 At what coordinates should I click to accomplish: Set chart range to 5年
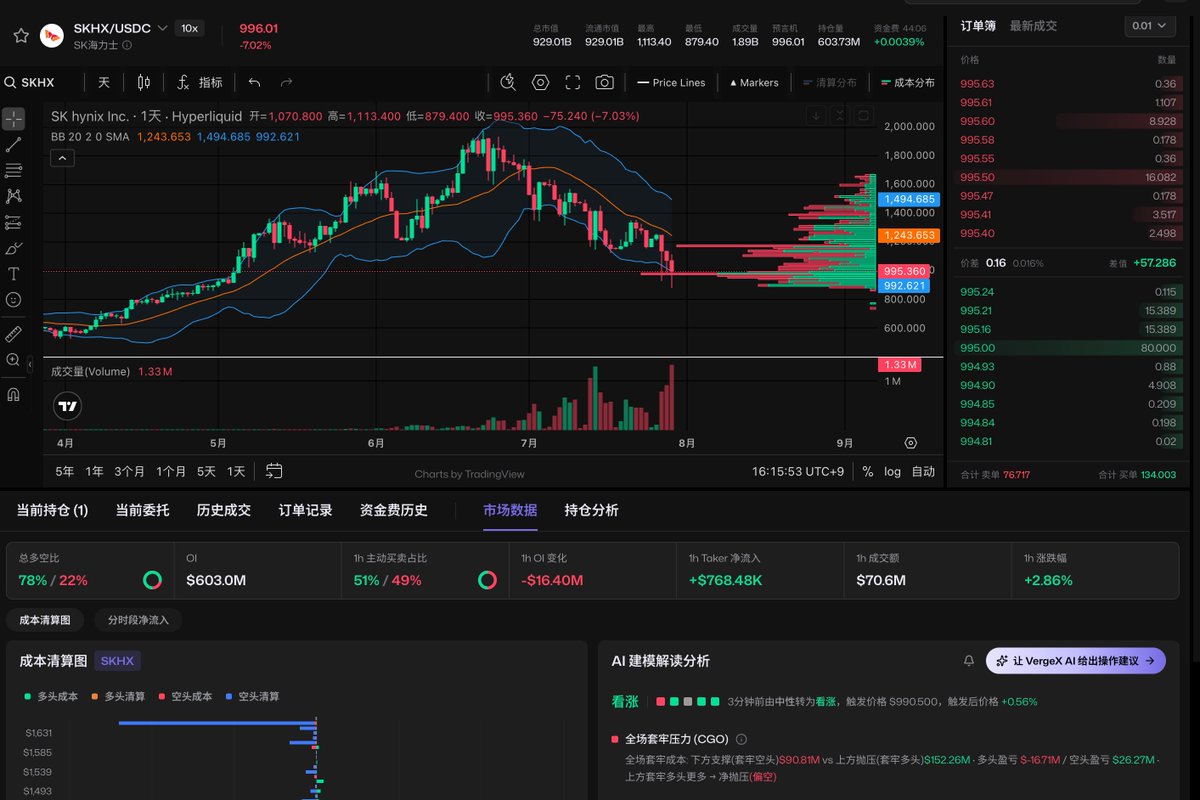64,471
